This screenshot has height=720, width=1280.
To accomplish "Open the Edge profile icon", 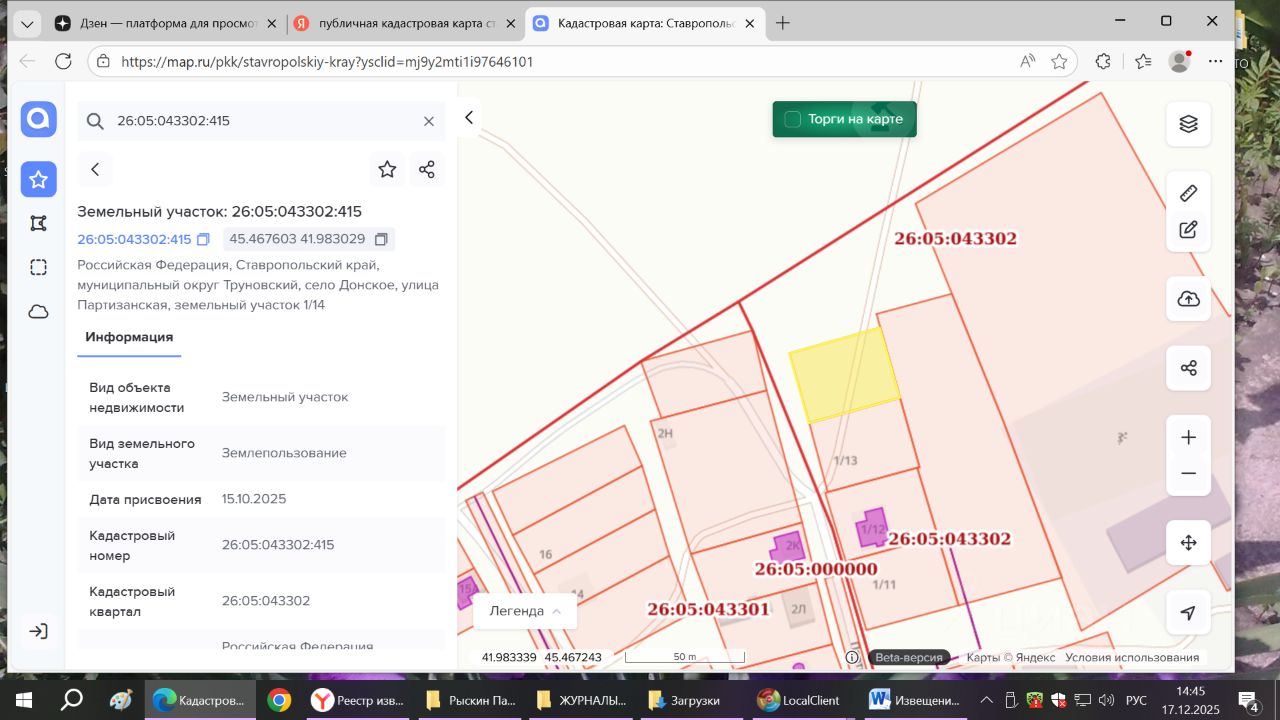I will click(1180, 61).
